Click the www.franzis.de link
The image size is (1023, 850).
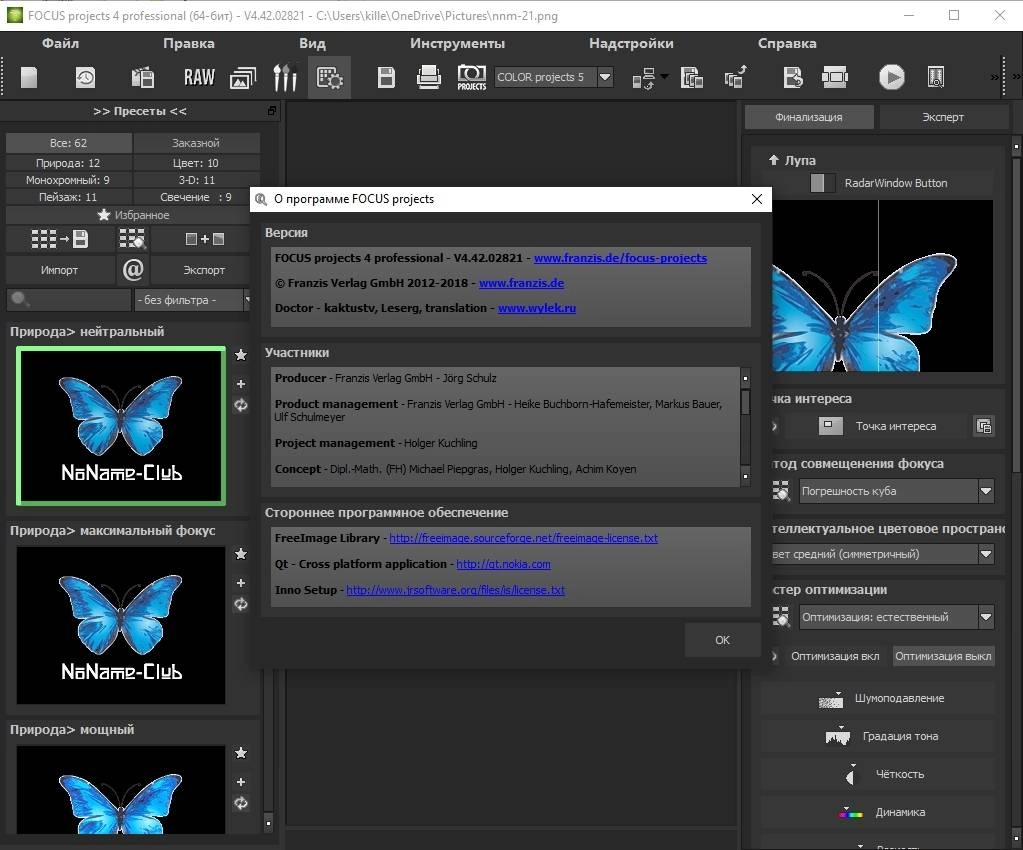click(x=521, y=283)
